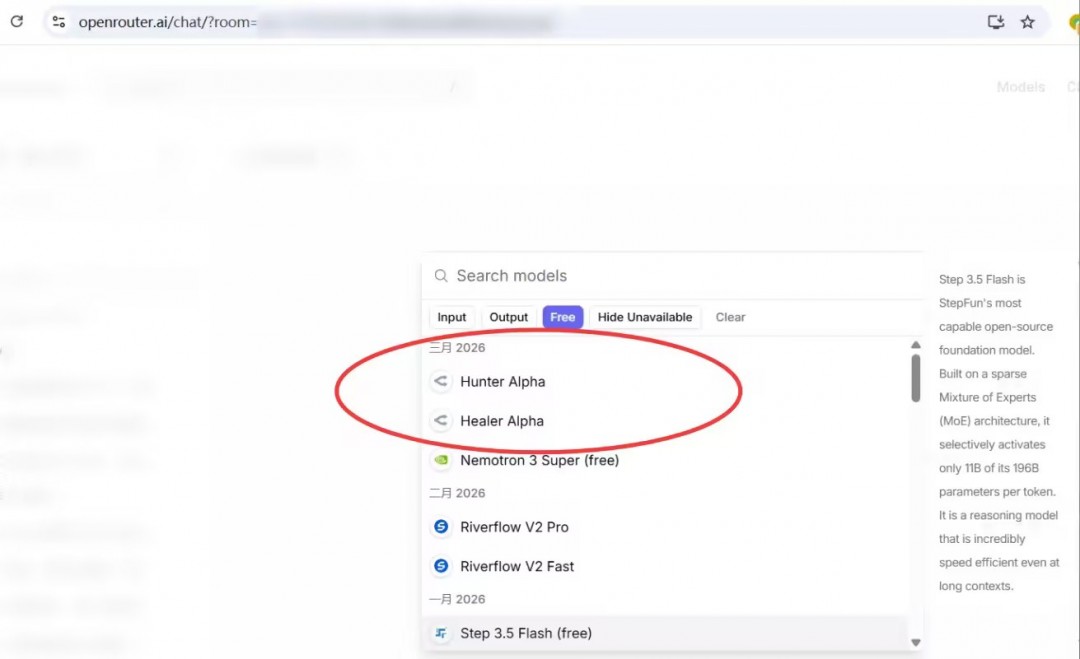Filter models by Input
The height and width of the screenshot is (659, 1080).
pyautogui.click(x=452, y=317)
